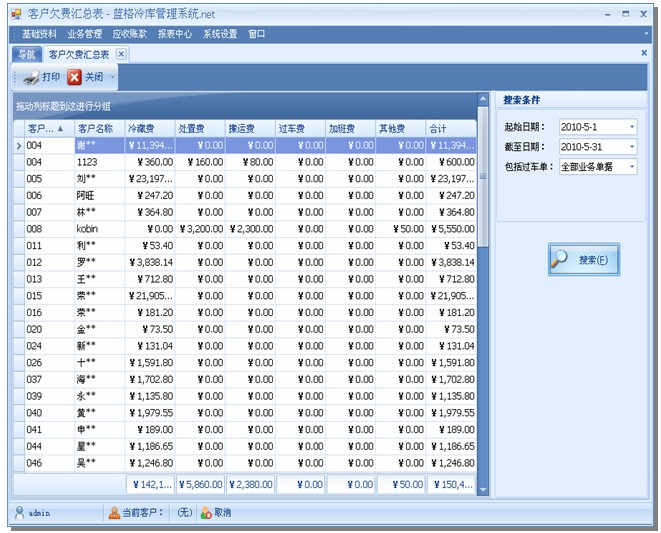This screenshot has height=533, width=661.
Task: Sort by the 客户 code column header
Action: coord(50,128)
